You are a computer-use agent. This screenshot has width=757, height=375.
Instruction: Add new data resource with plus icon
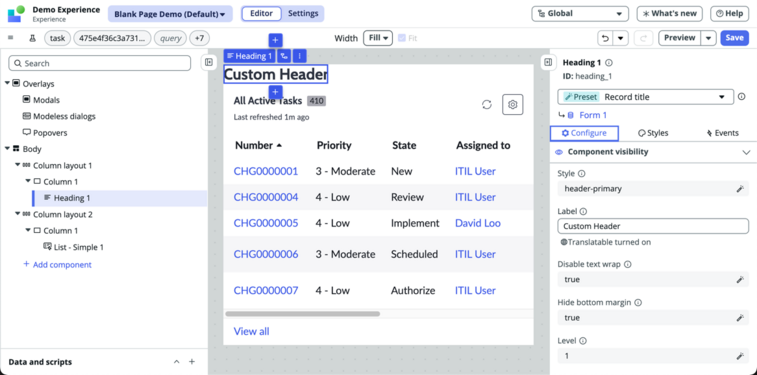pyautogui.click(x=192, y=361)
